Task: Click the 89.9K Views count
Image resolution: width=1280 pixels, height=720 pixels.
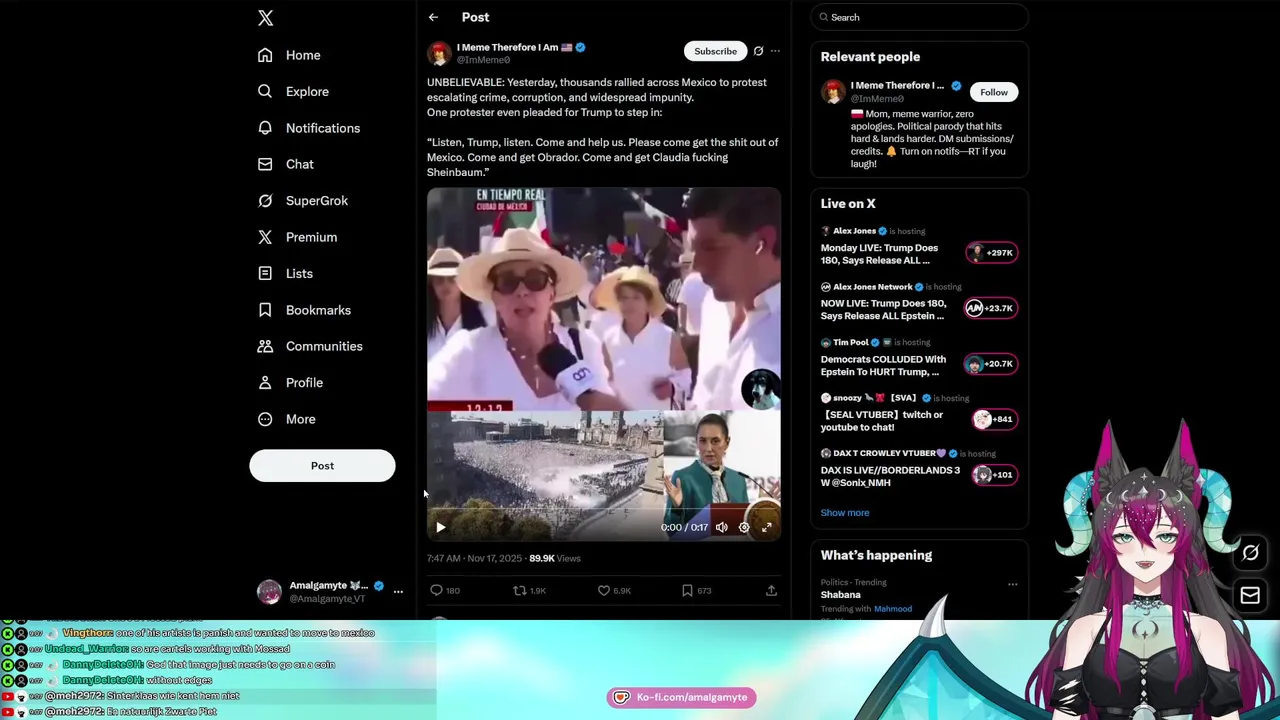Action: click(x=554, y=559)
